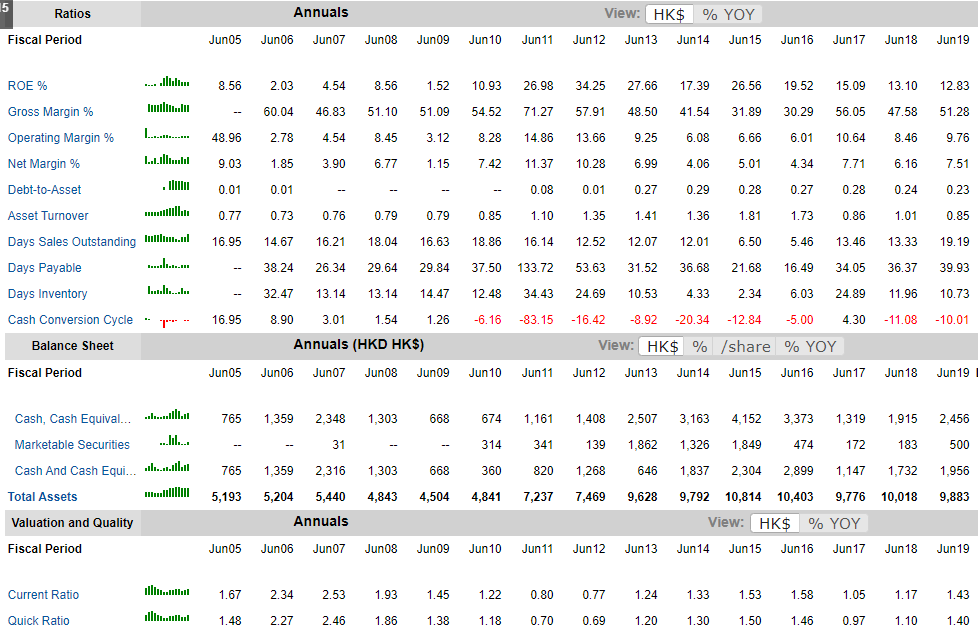Select HK$ view in Balance Sheet section
This screenshot has height=634, width=978.
[x=662, y=346]
